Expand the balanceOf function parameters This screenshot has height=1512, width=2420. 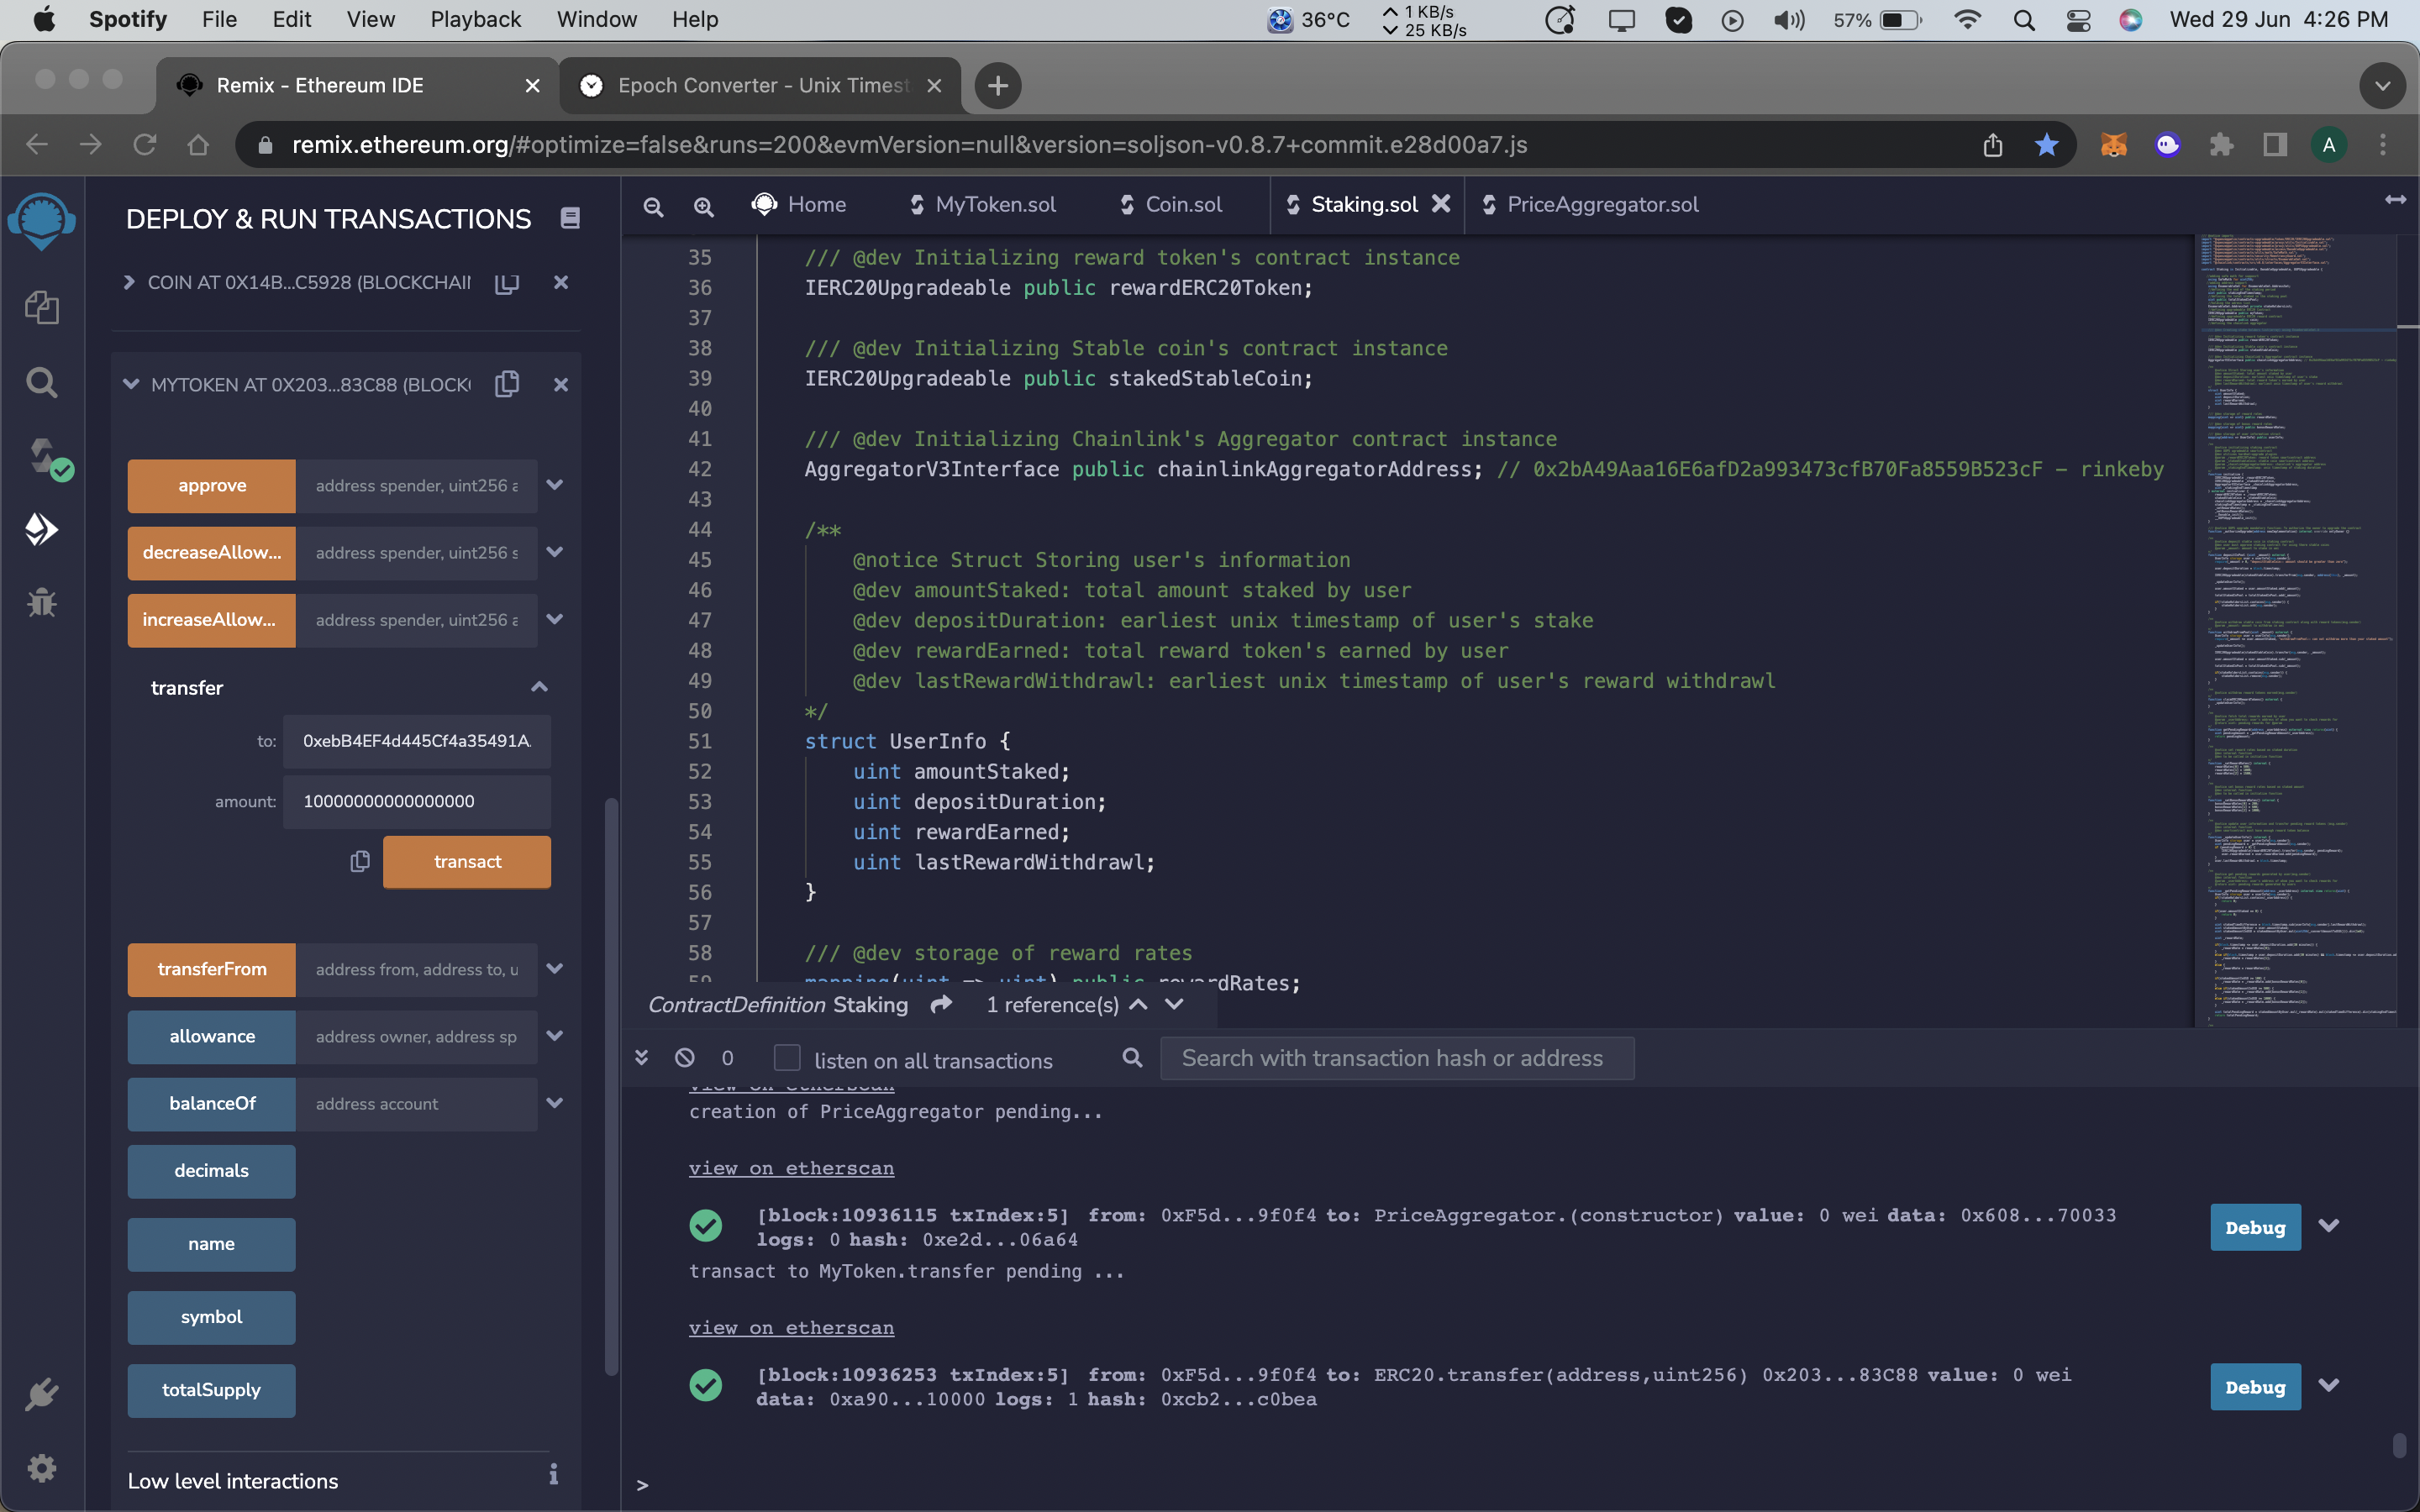pos(555,1103)
